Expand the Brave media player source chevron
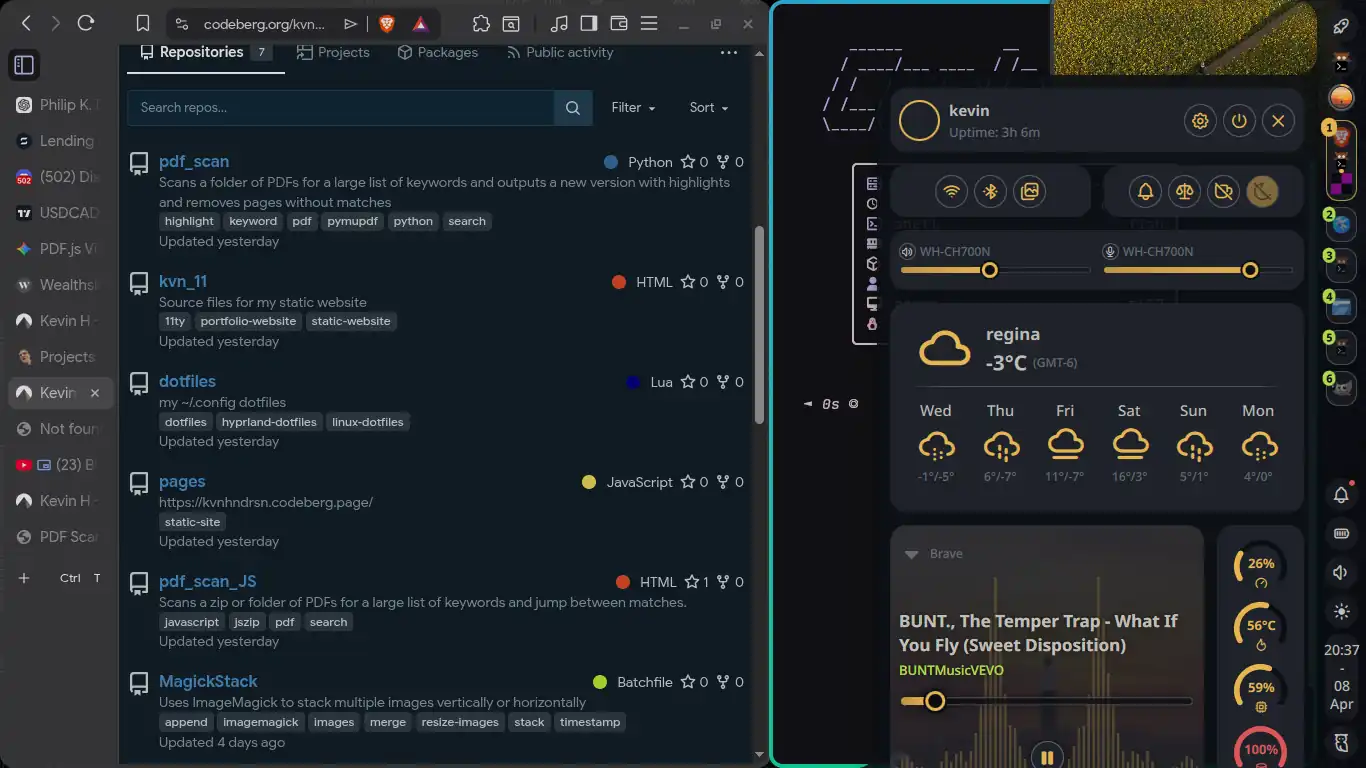1366x768 pixels. click(911, 554)
